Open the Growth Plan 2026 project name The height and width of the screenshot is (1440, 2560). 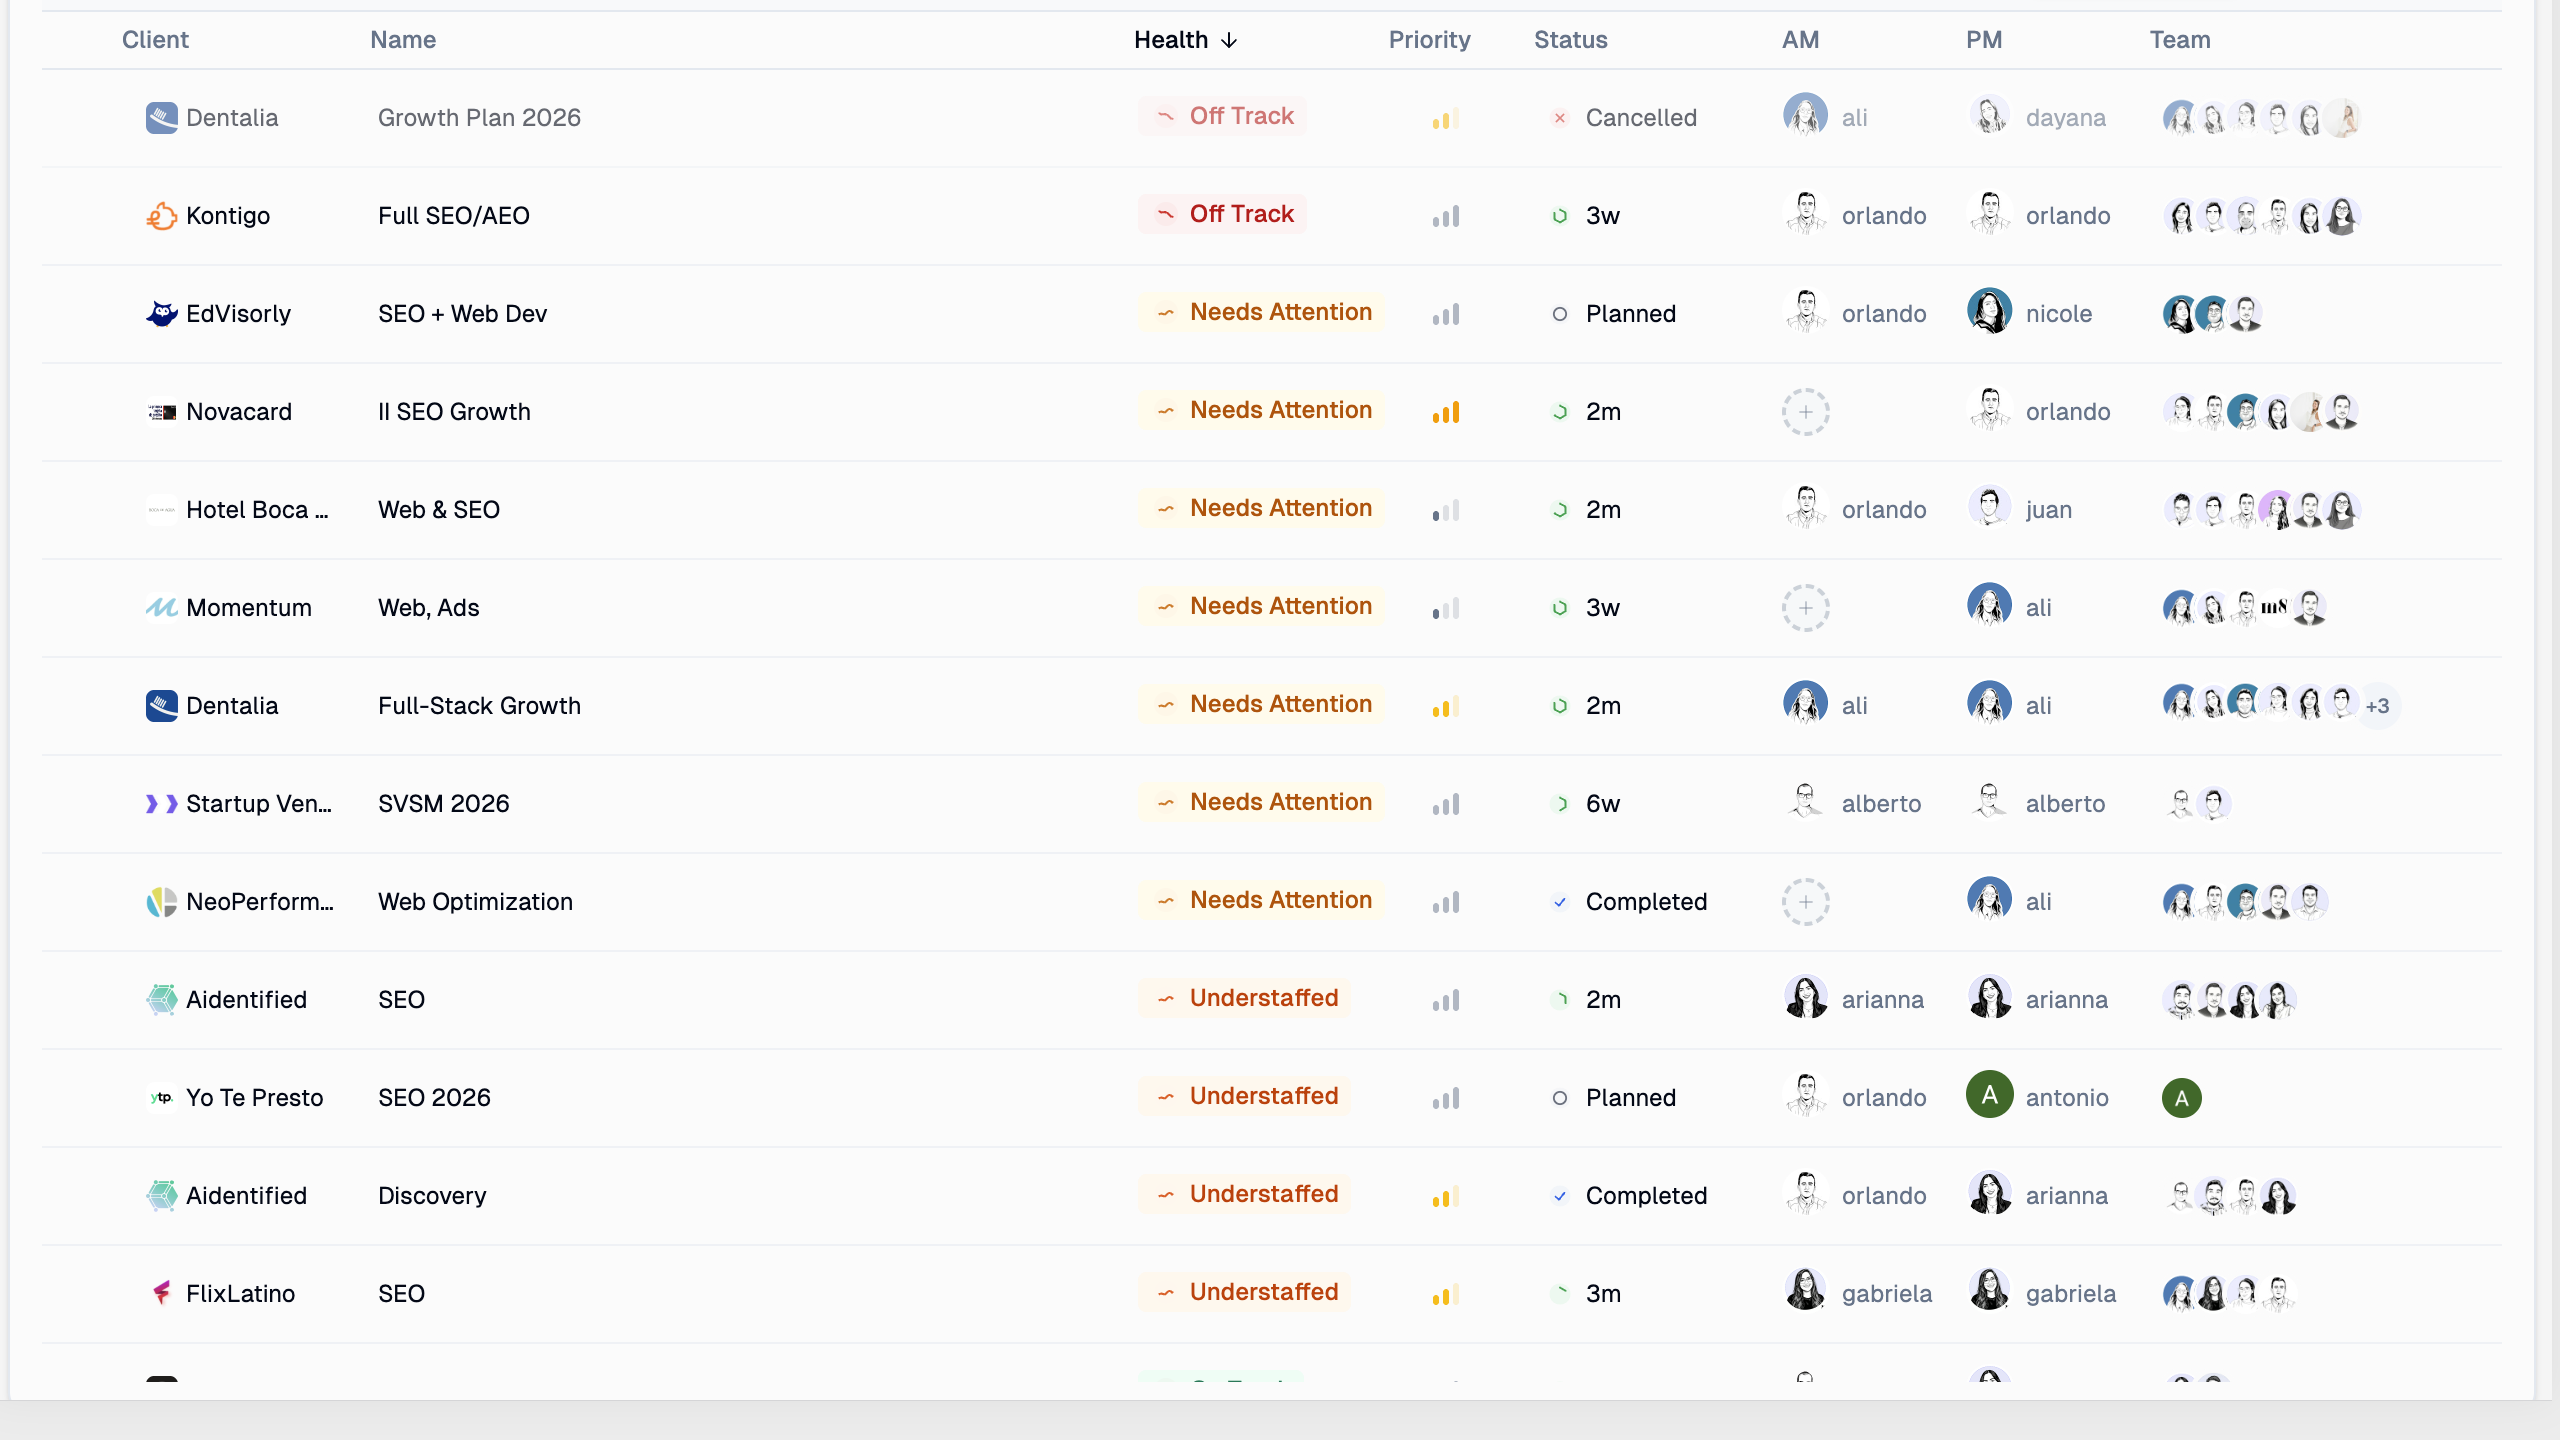(478, 117)
